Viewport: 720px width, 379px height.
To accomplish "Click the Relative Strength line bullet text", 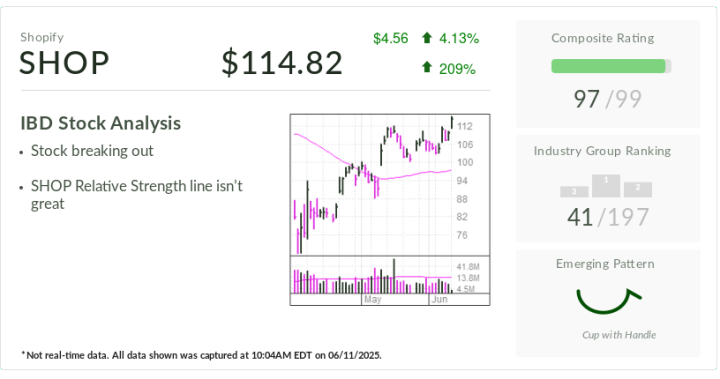I will (136, 195).
